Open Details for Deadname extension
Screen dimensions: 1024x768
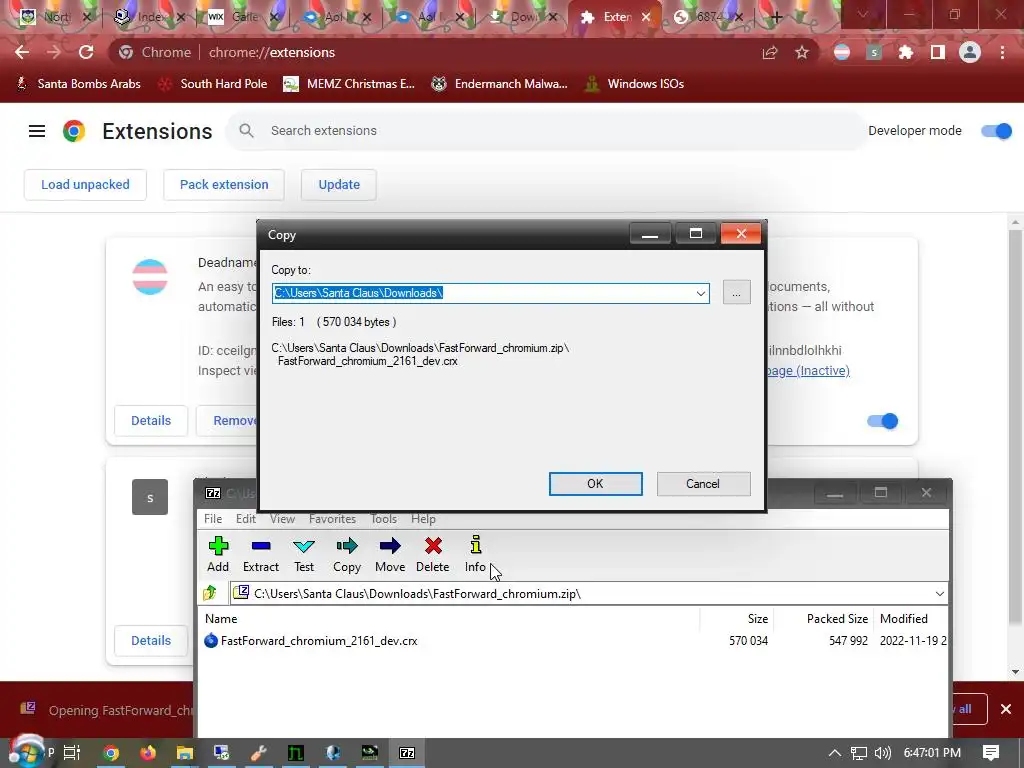[151, 421]
